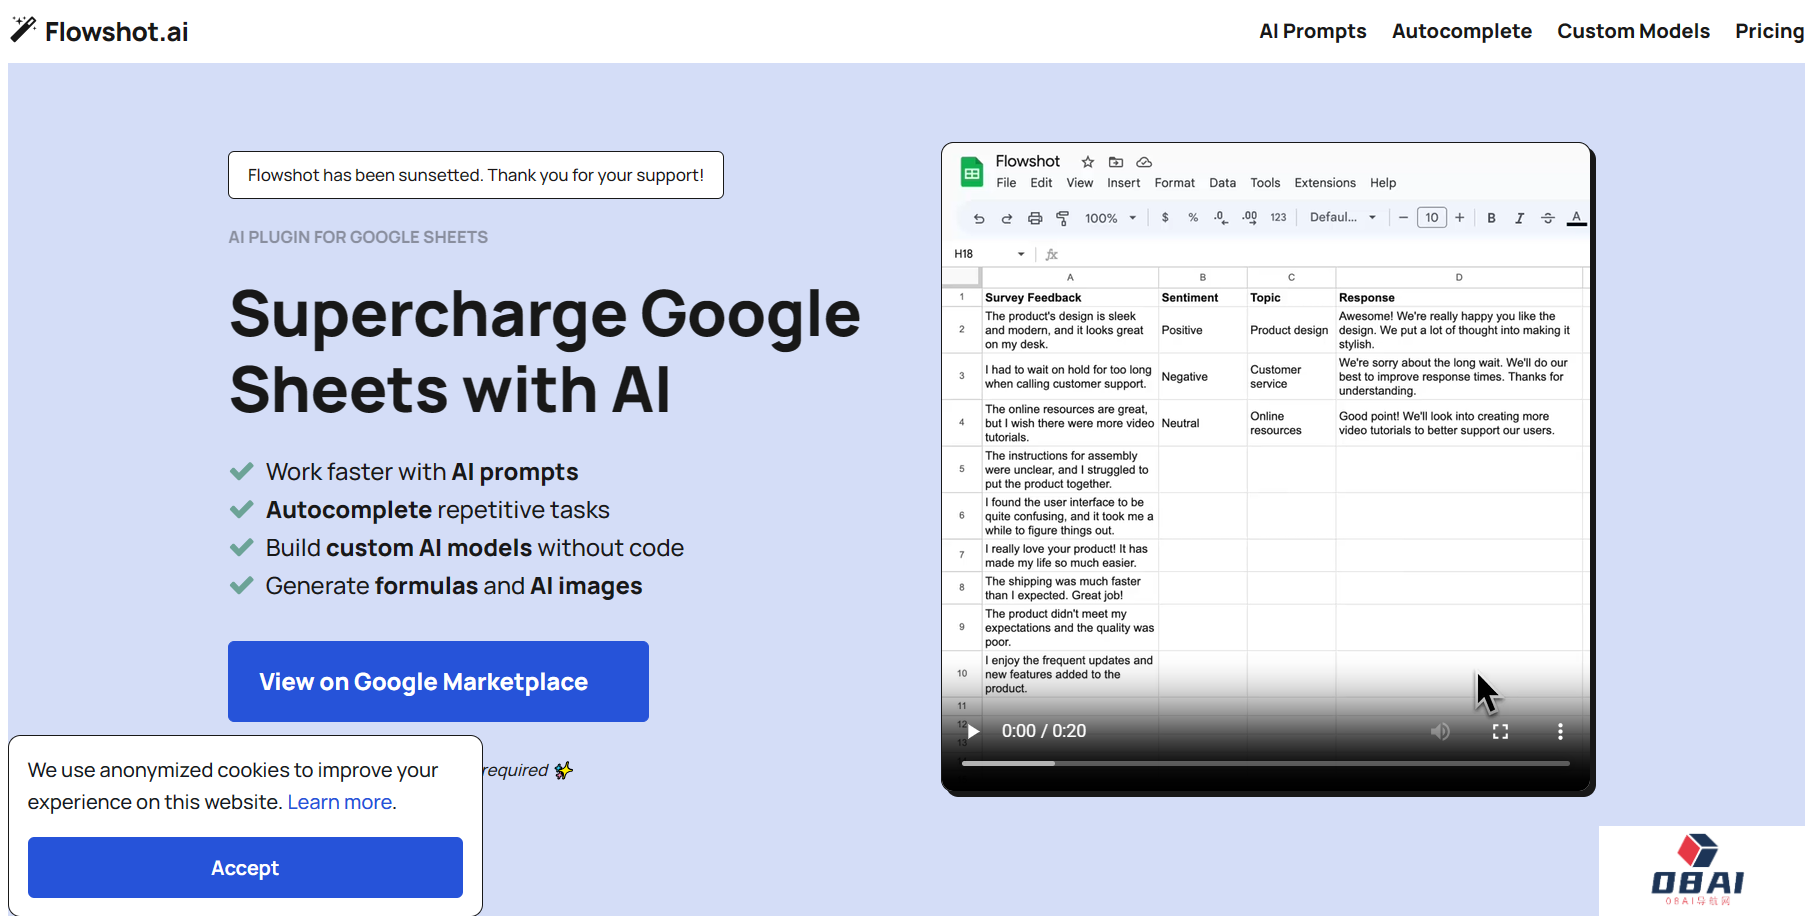Viewport: 1805px width, 916px height.
Task: Open the video more options menu
Action: pyautogui.click(x=1560, y=731)
